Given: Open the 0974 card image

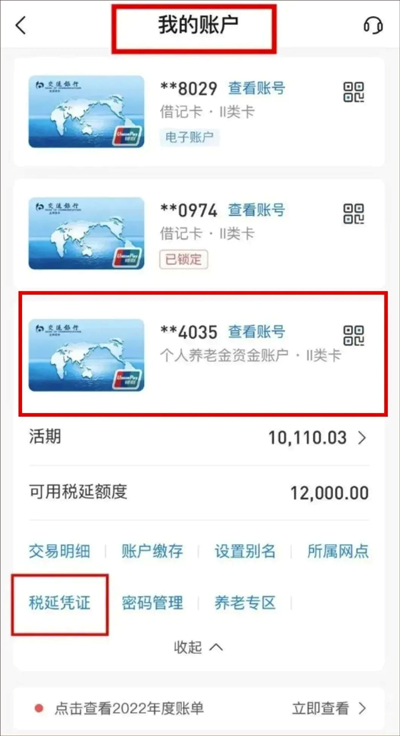Looking at the screenshot, I should click(86, 233).
